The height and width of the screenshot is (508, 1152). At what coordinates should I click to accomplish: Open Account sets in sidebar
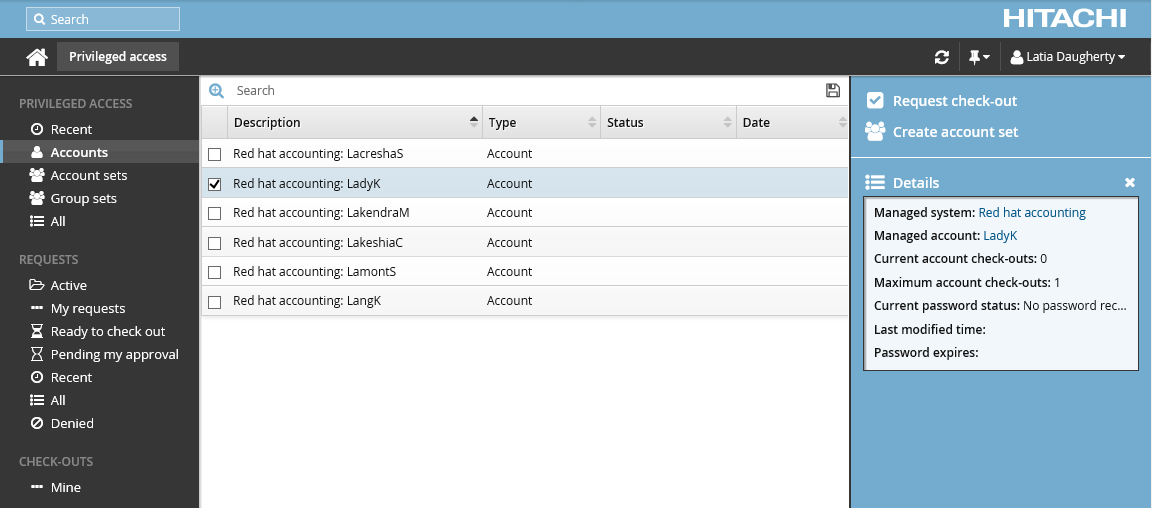(x=88, y=175)
